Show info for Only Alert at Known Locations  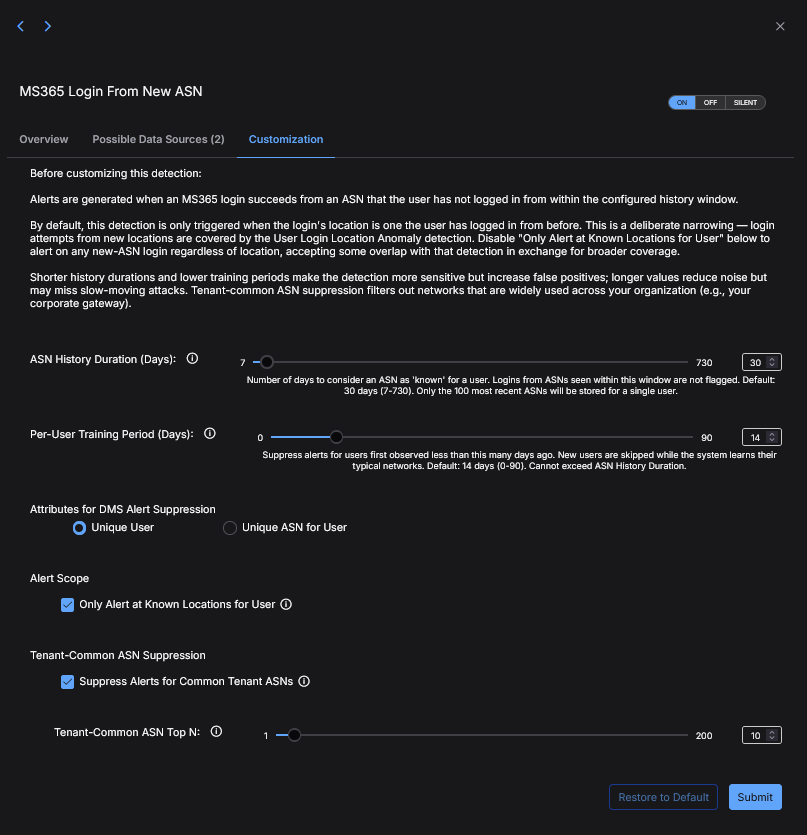(286, 604)
